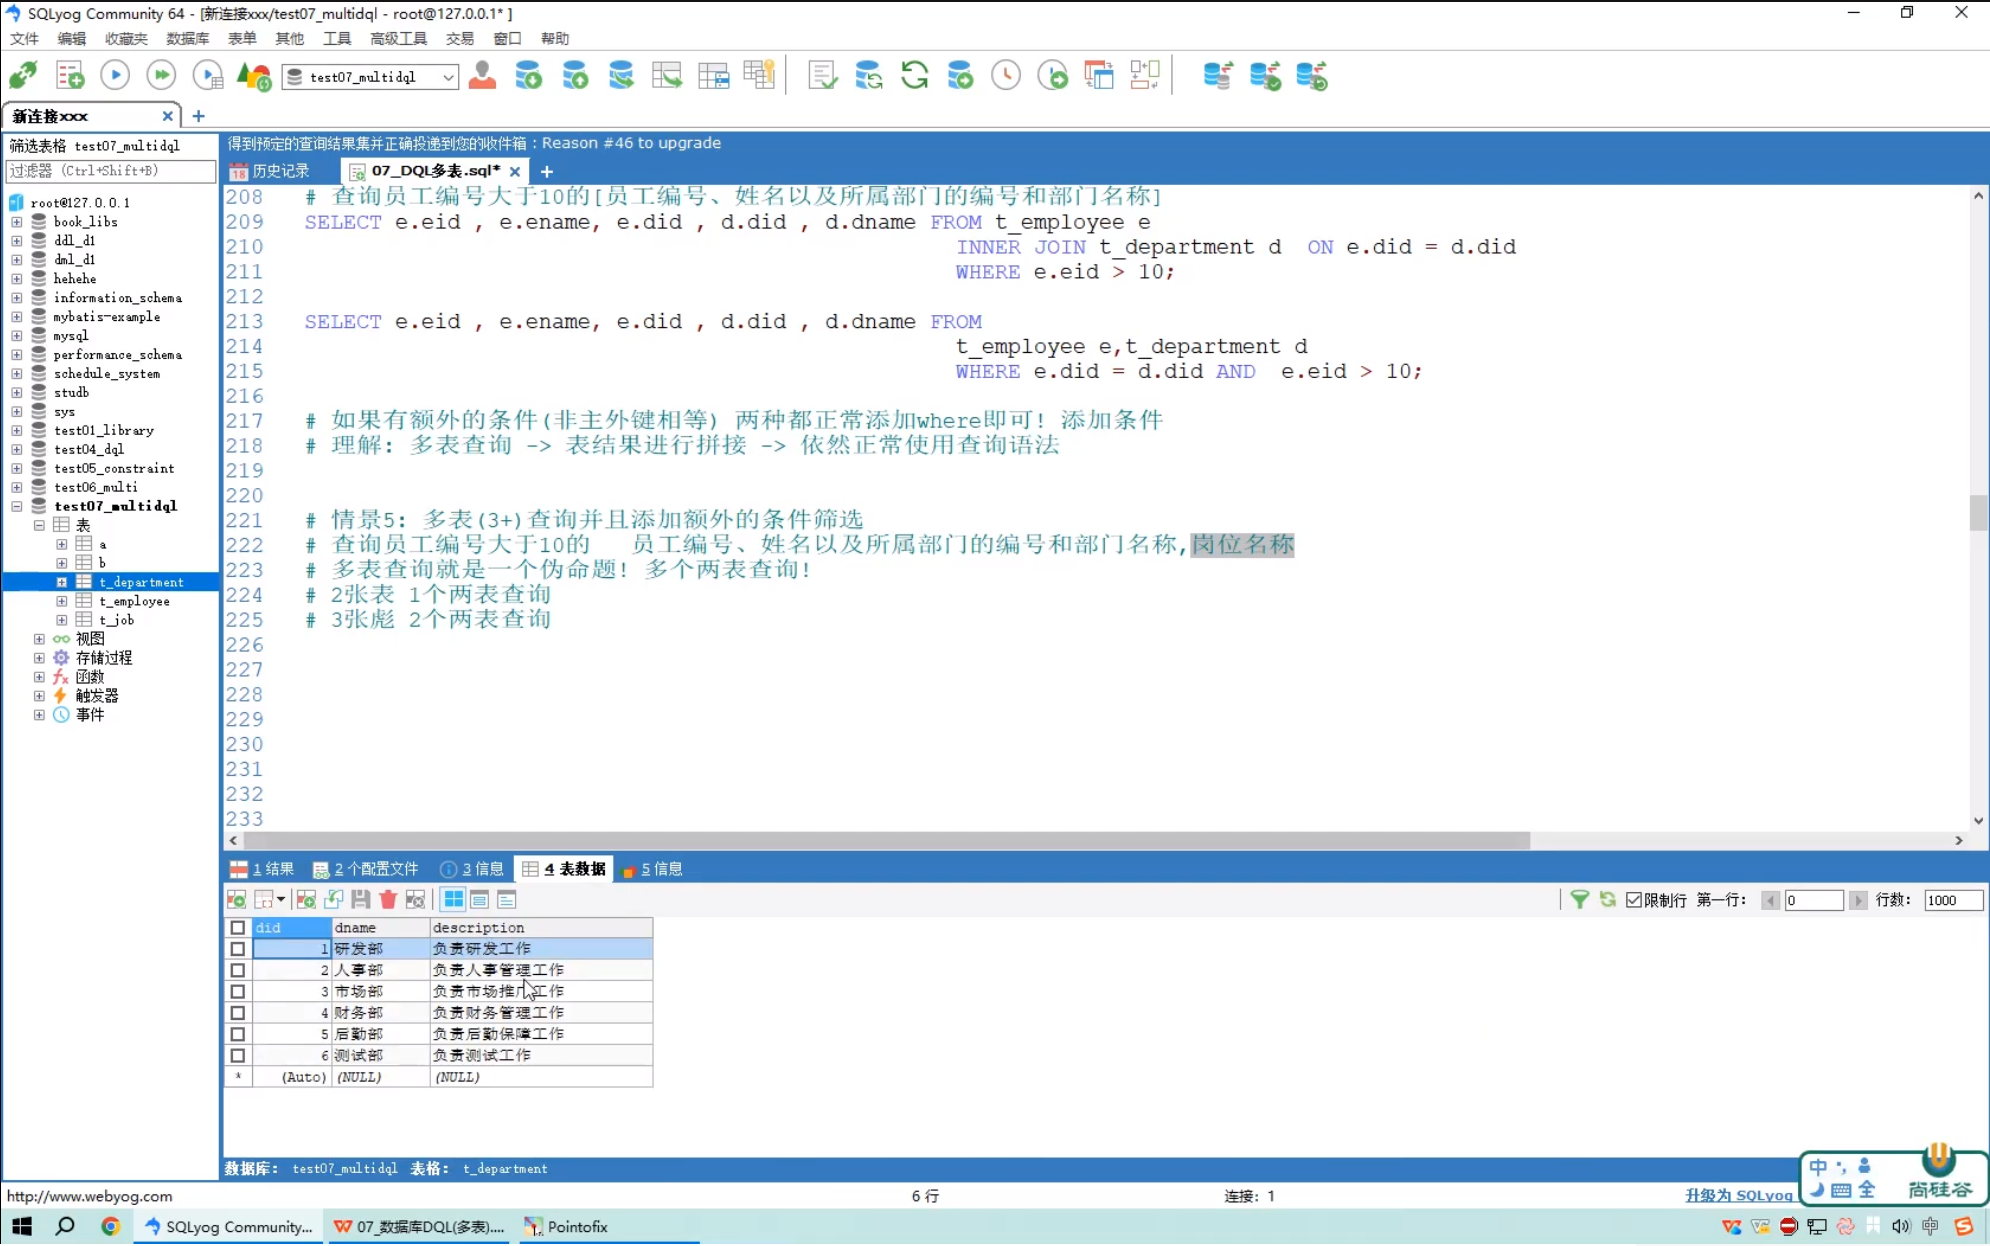Open the test07_multidql database dropdown

coord(449,77)
